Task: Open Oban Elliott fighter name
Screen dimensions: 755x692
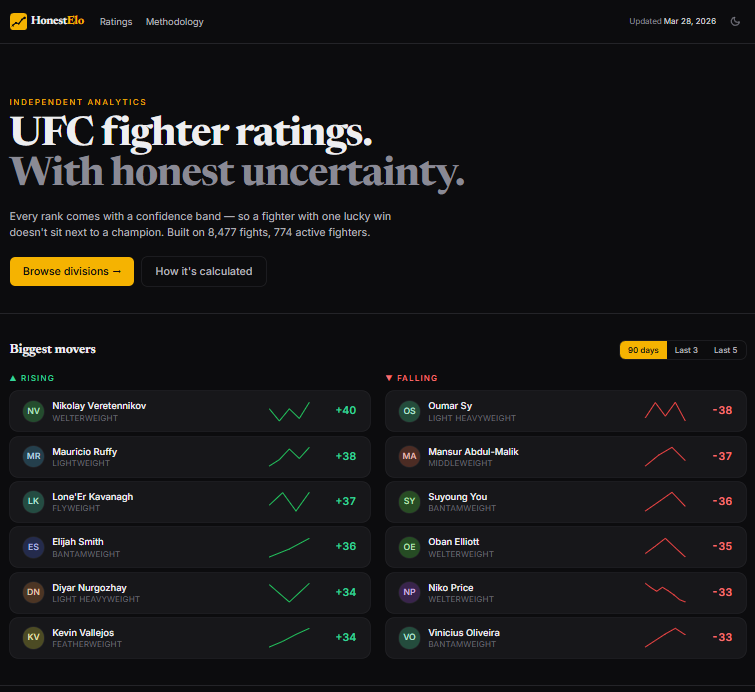Action: pyautogui.click(x=454, y=542)
